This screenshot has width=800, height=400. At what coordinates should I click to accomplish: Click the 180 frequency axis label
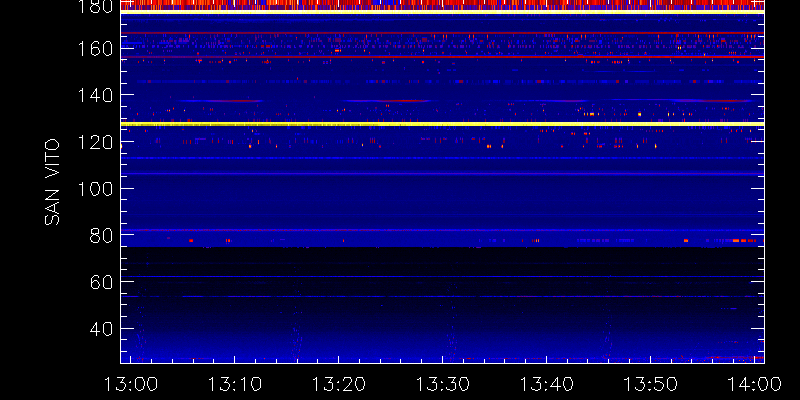point(95,7)
